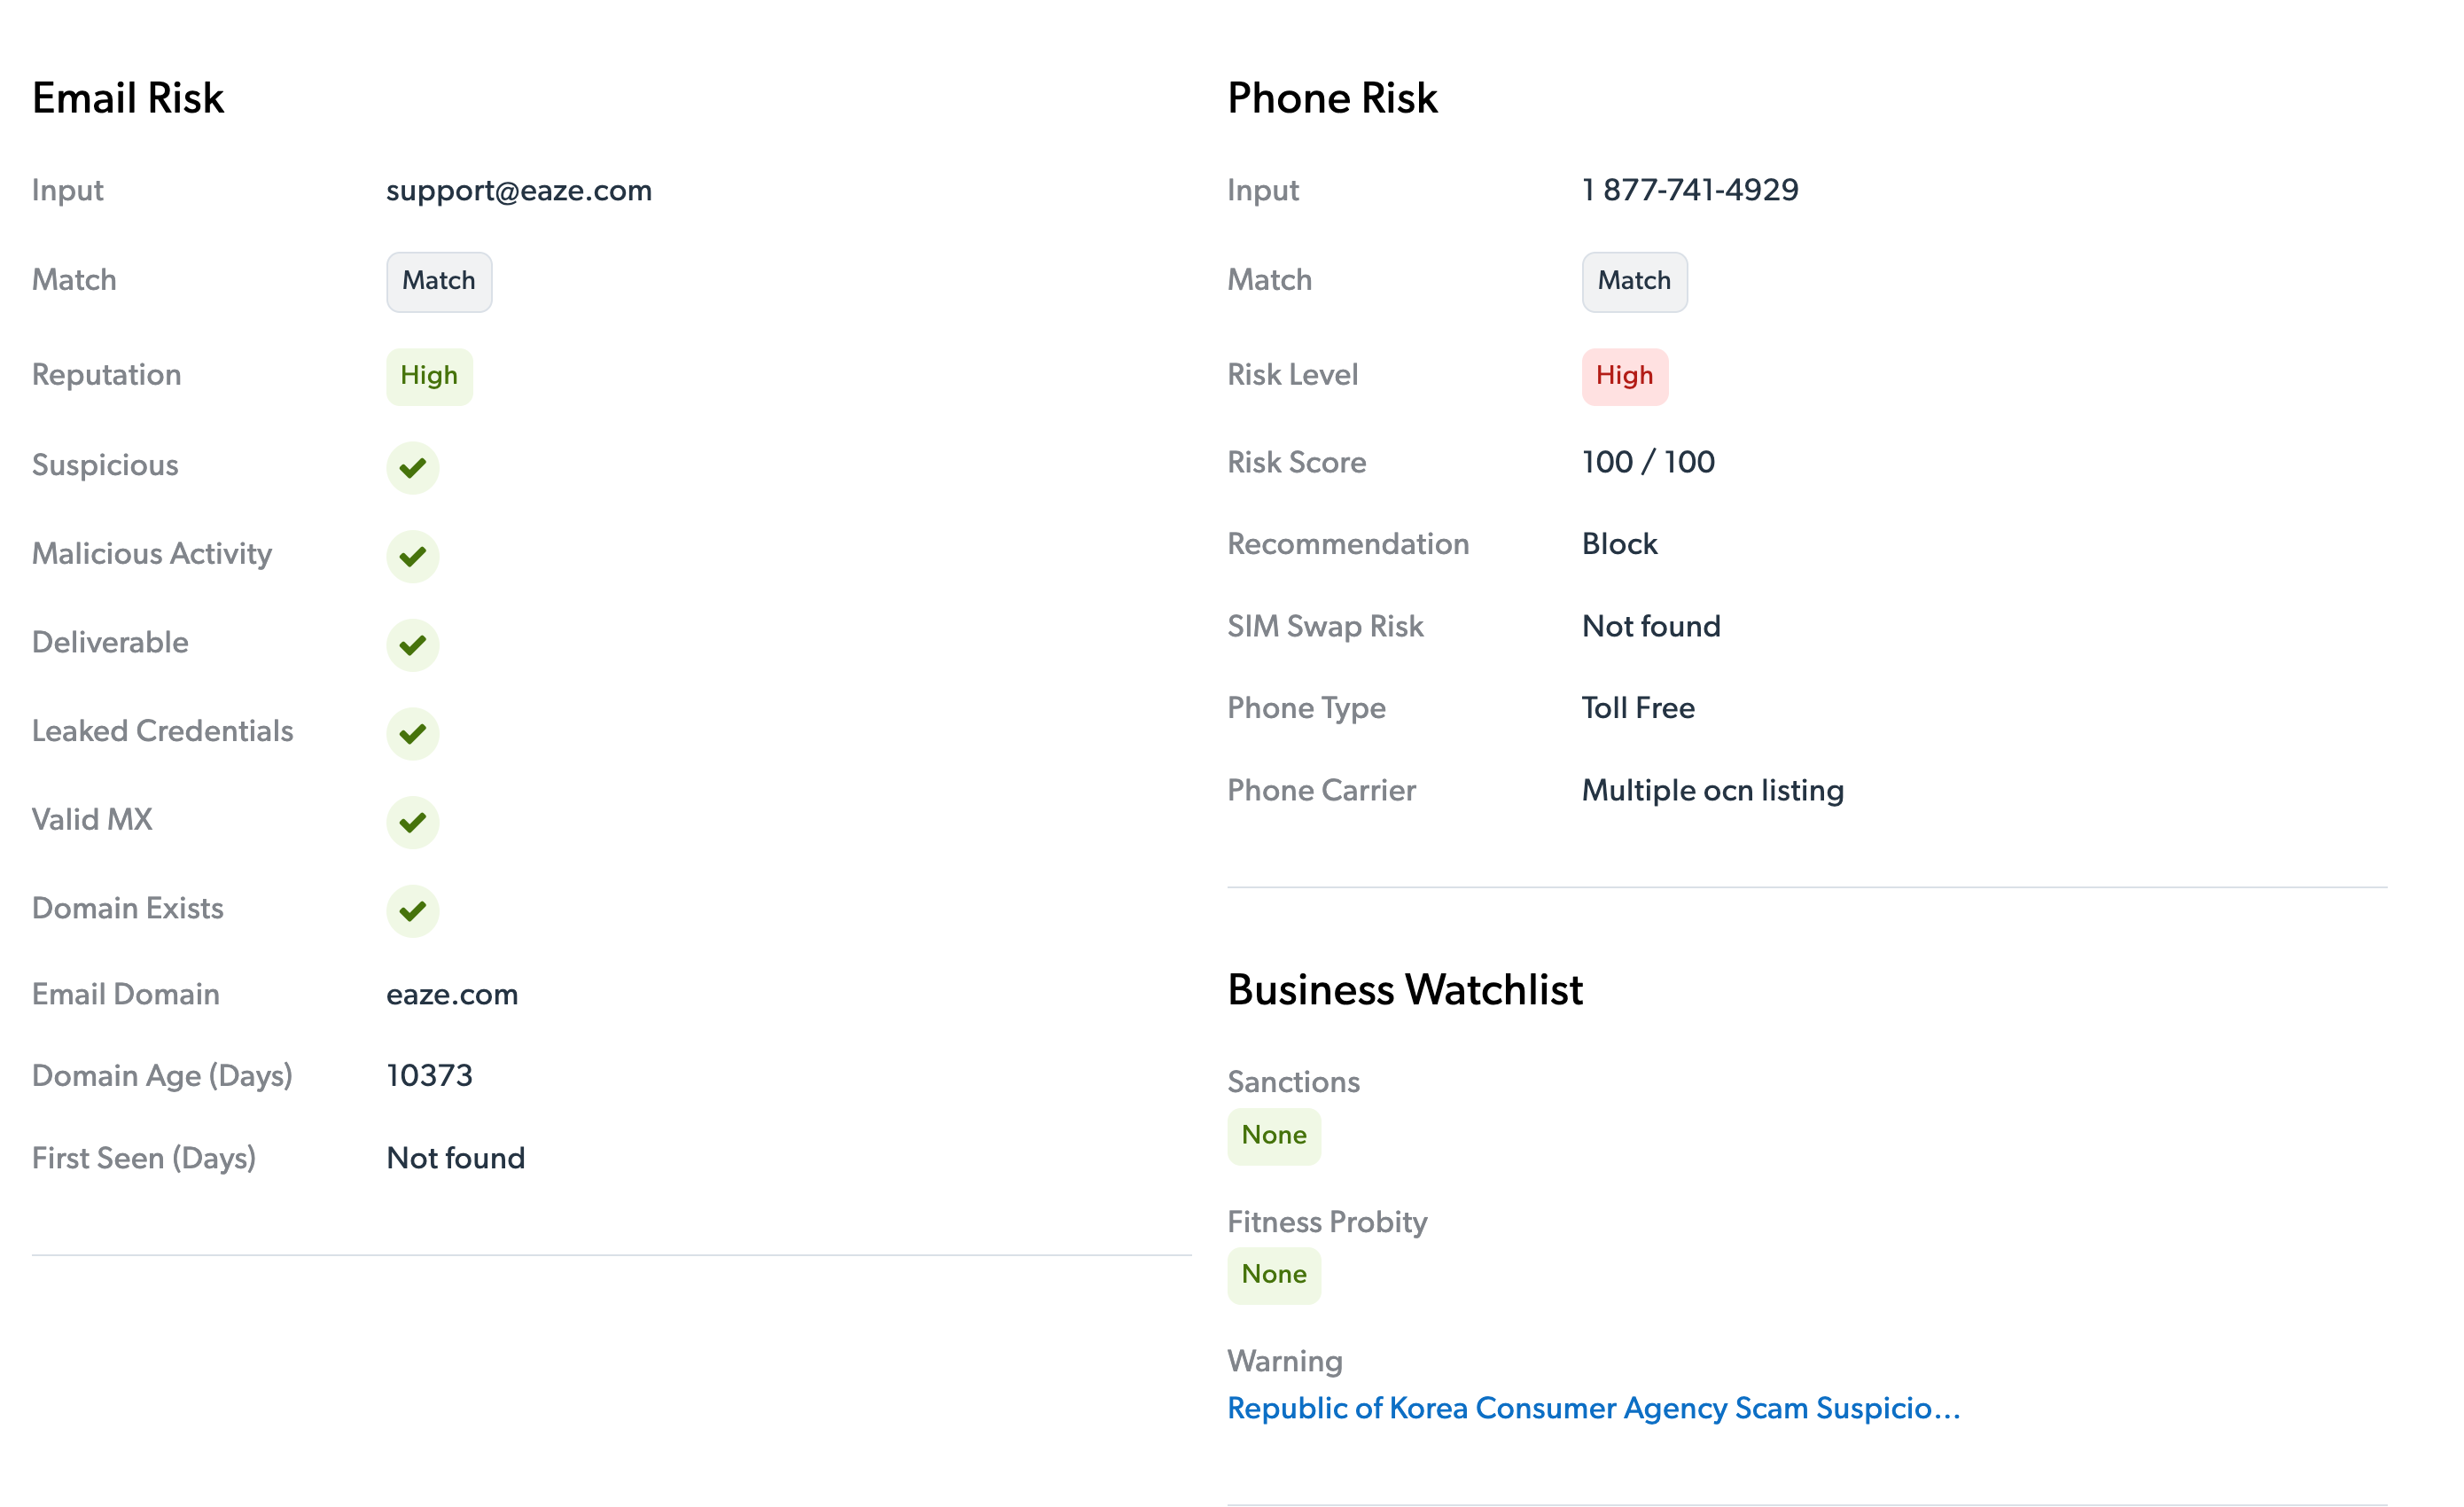Click the Block recommendation value
2464x1507 pixels.
1619,543
